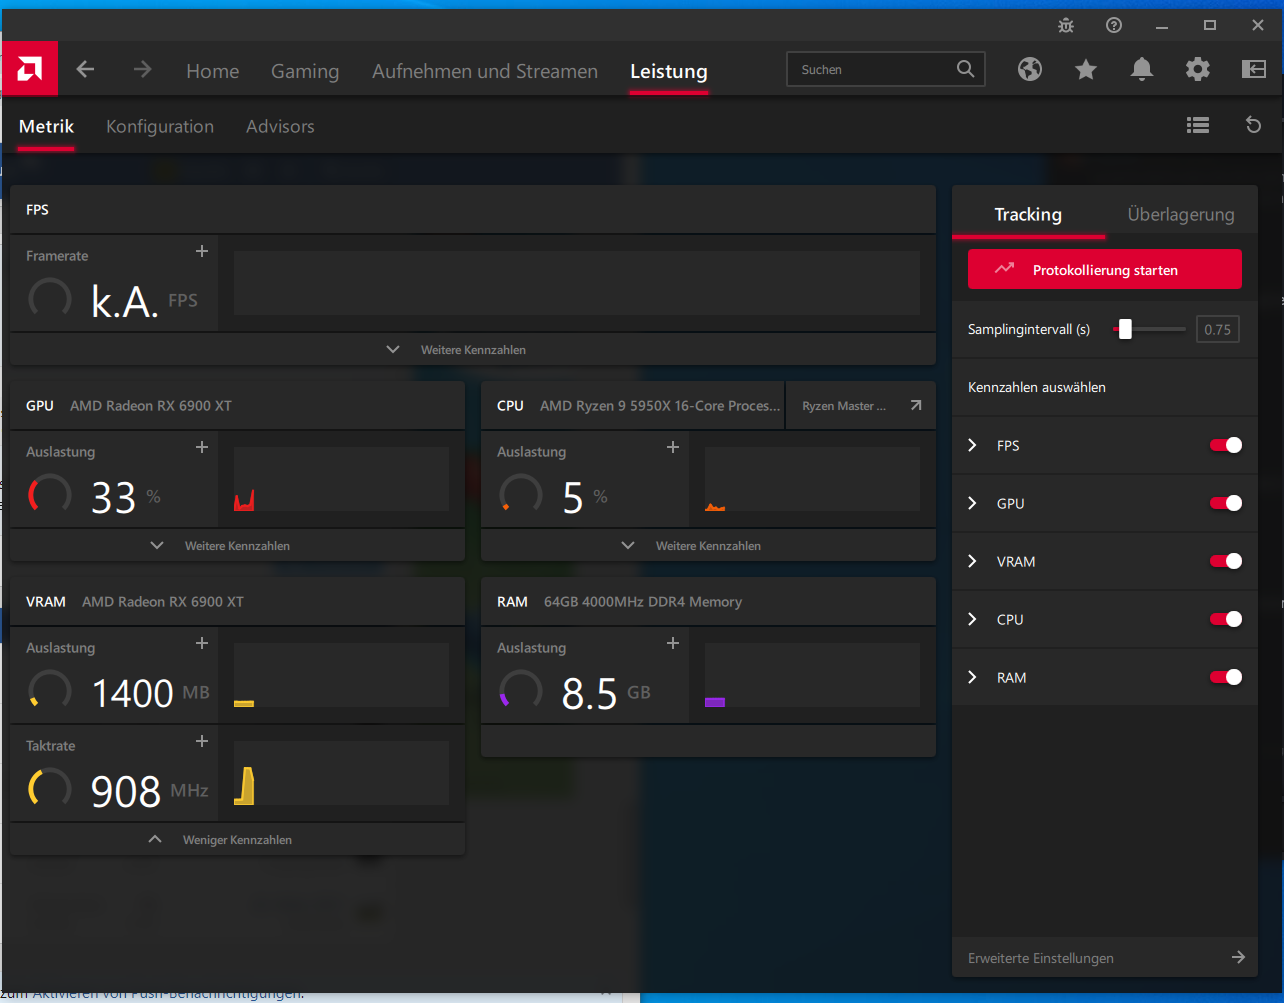1284x1003 pixels.
Task: Toggle CPU tracking switch
Action: point(1226,619)
